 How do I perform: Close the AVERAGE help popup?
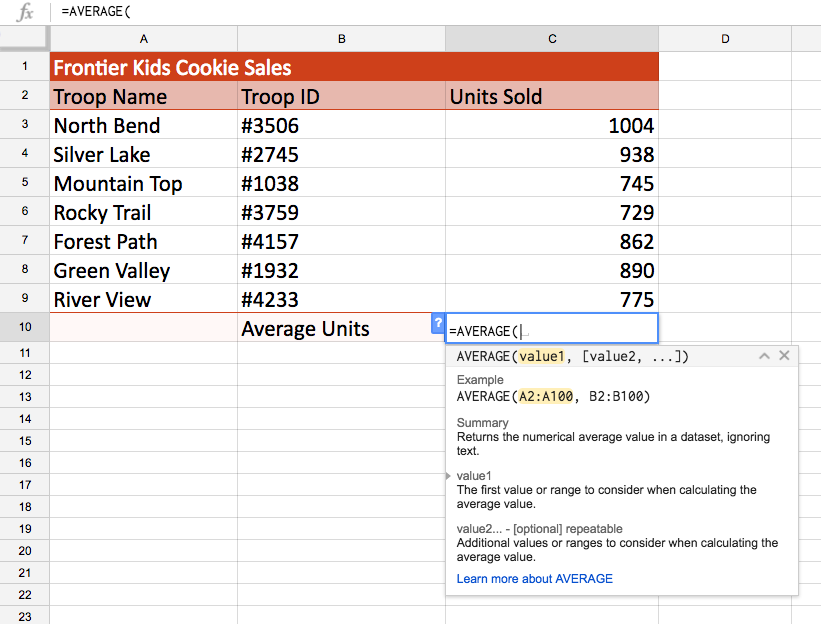[x=784, y=355]
